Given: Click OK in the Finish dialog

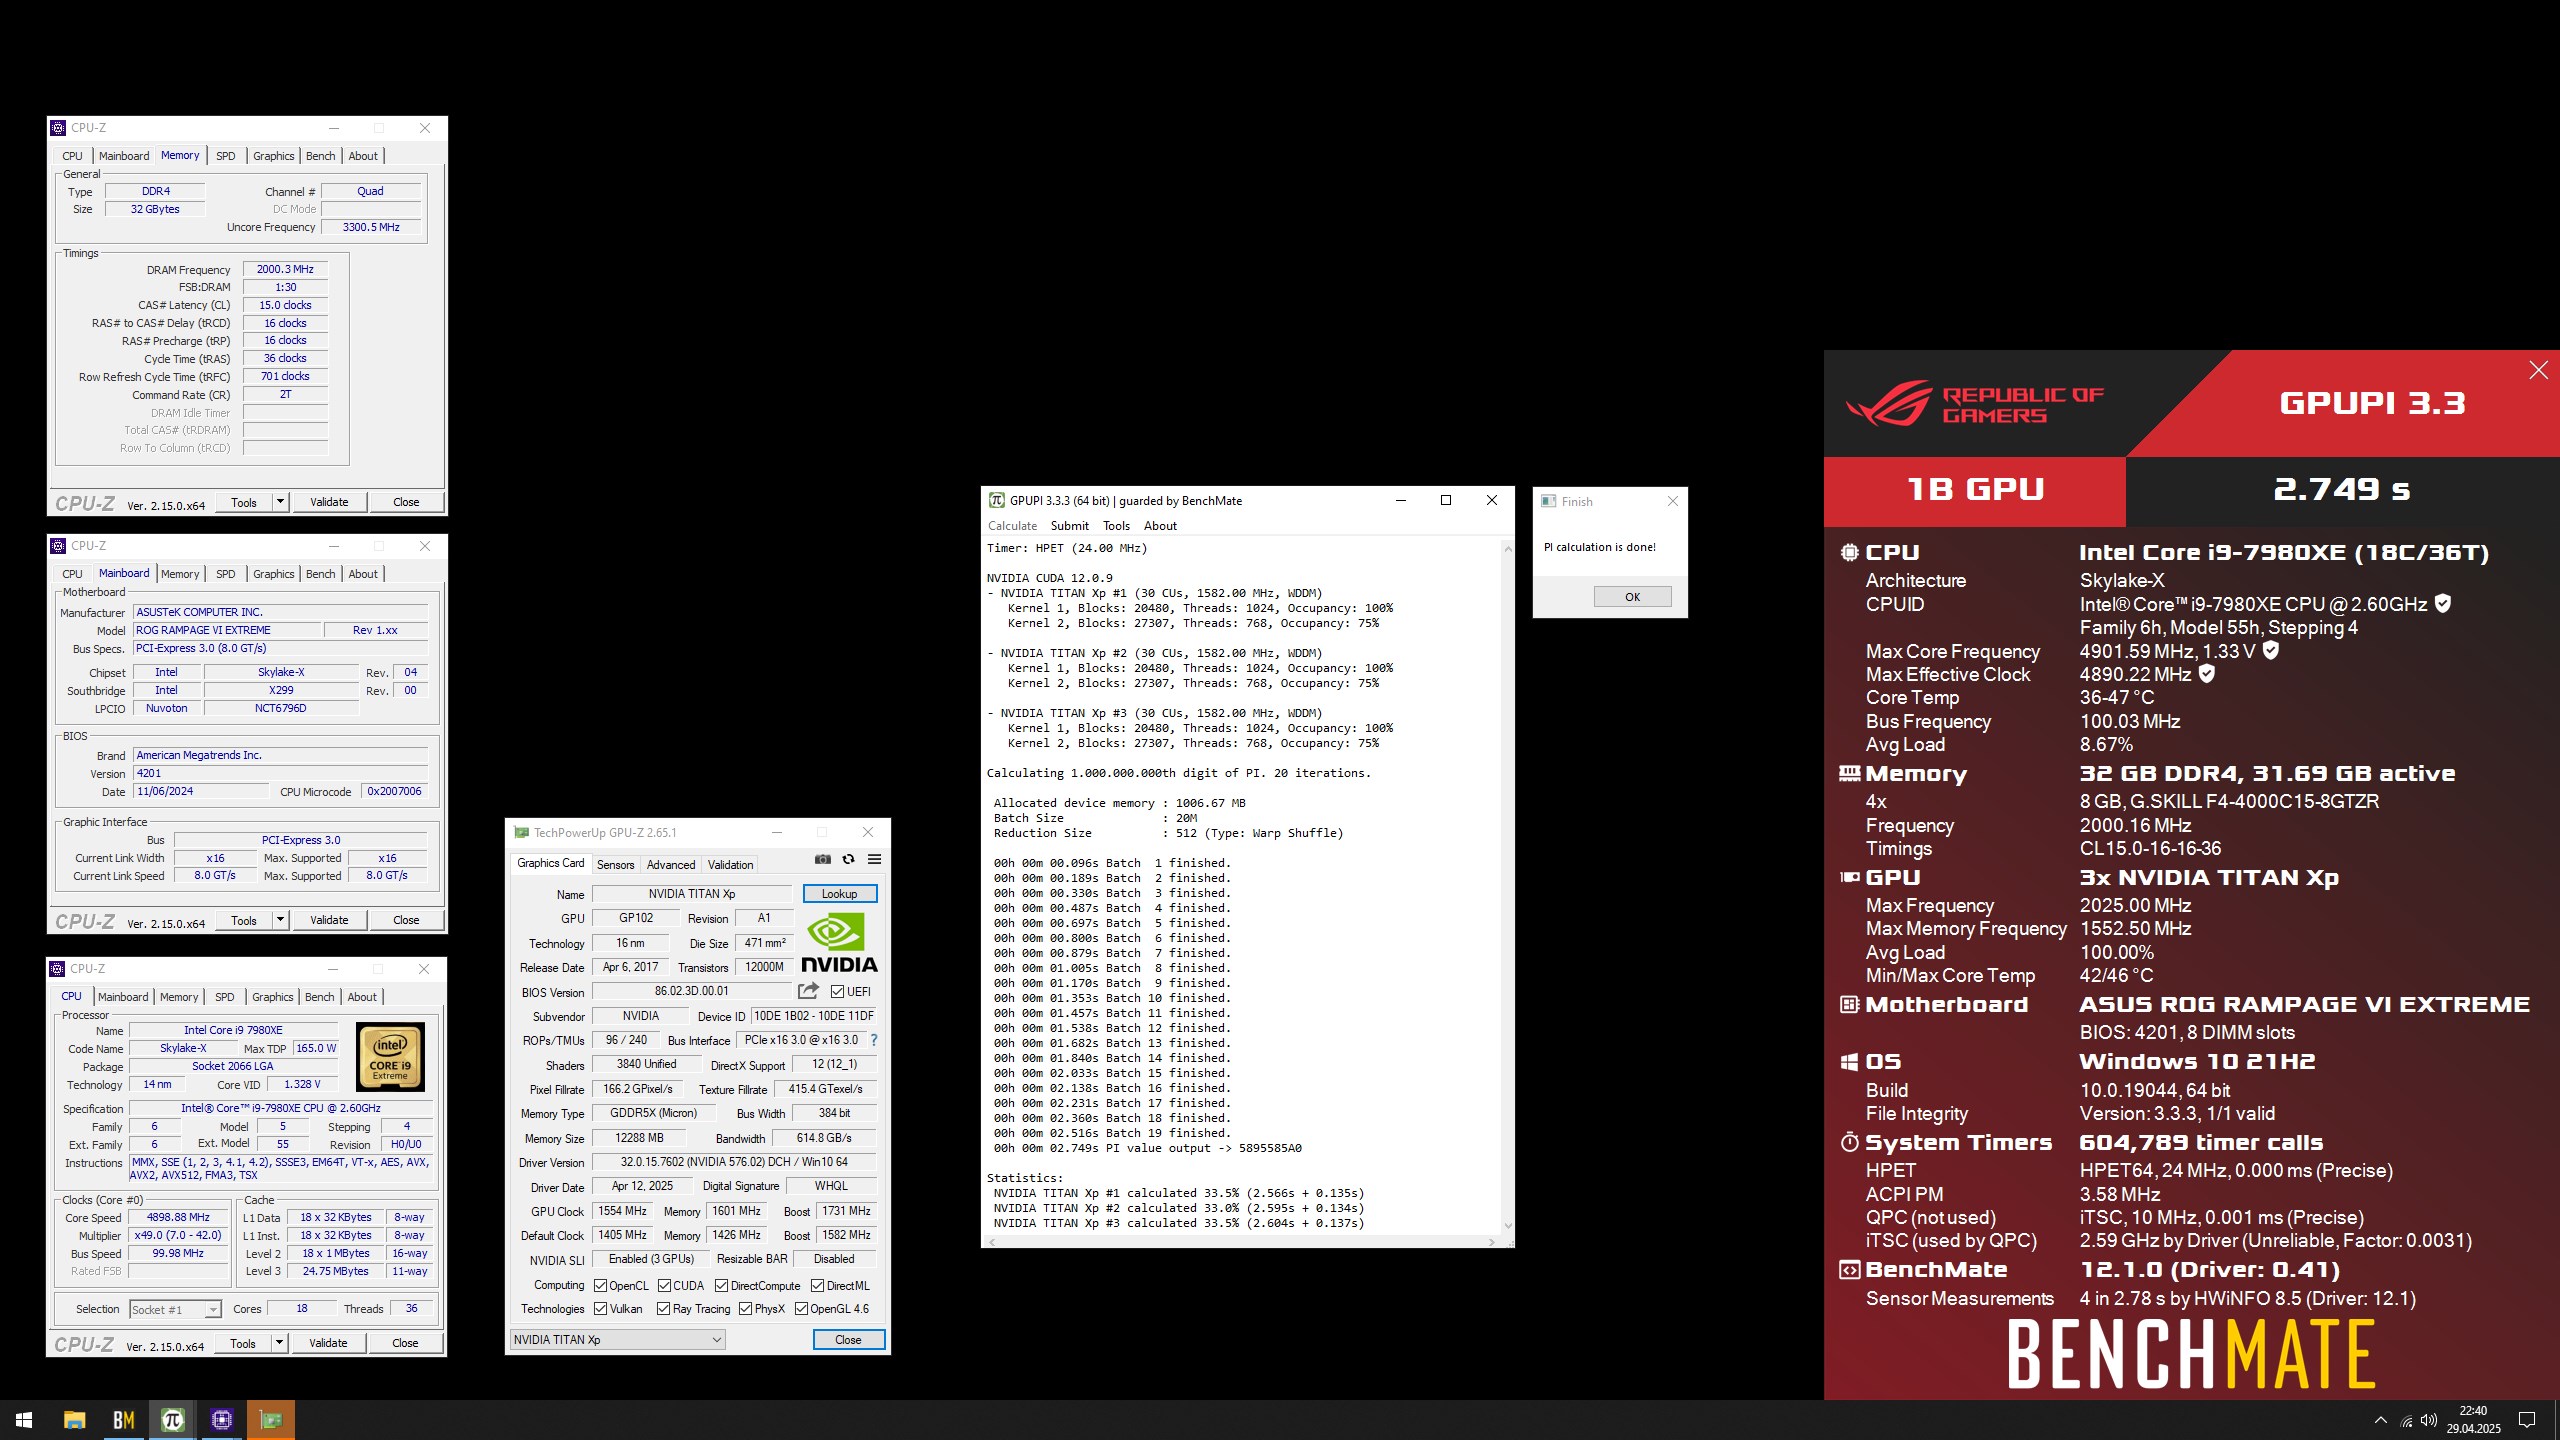Looking at the screenshot, I should (1632, 597).
